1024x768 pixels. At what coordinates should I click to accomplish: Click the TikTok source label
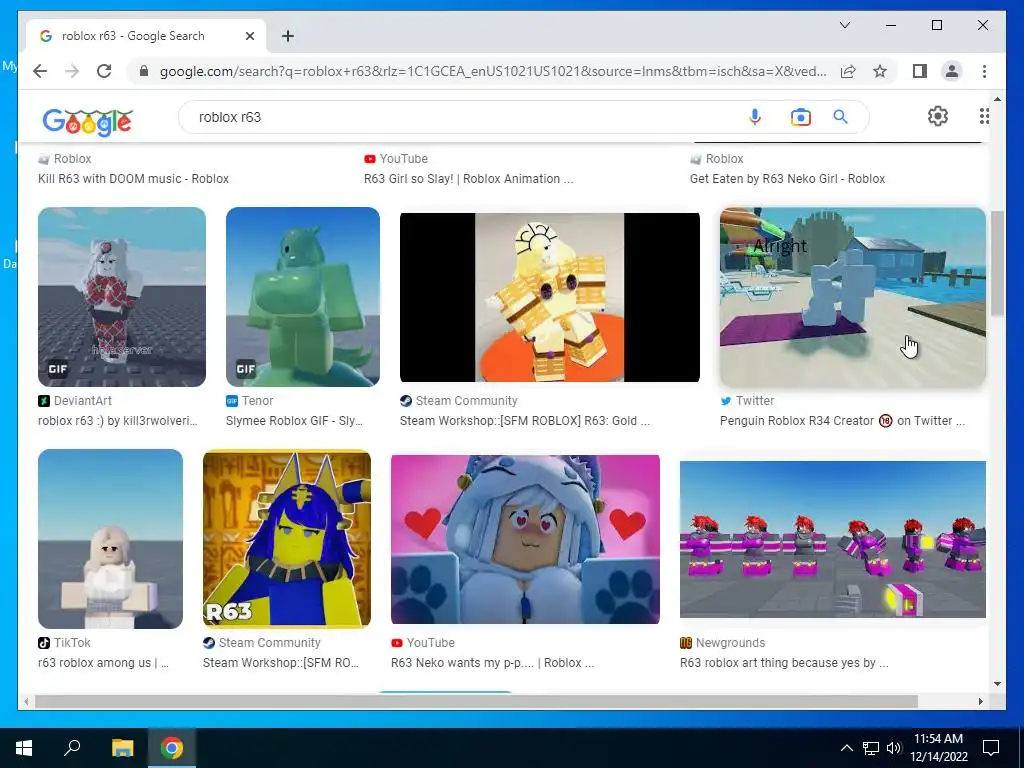pyautogui.click(x=72, y=643)
